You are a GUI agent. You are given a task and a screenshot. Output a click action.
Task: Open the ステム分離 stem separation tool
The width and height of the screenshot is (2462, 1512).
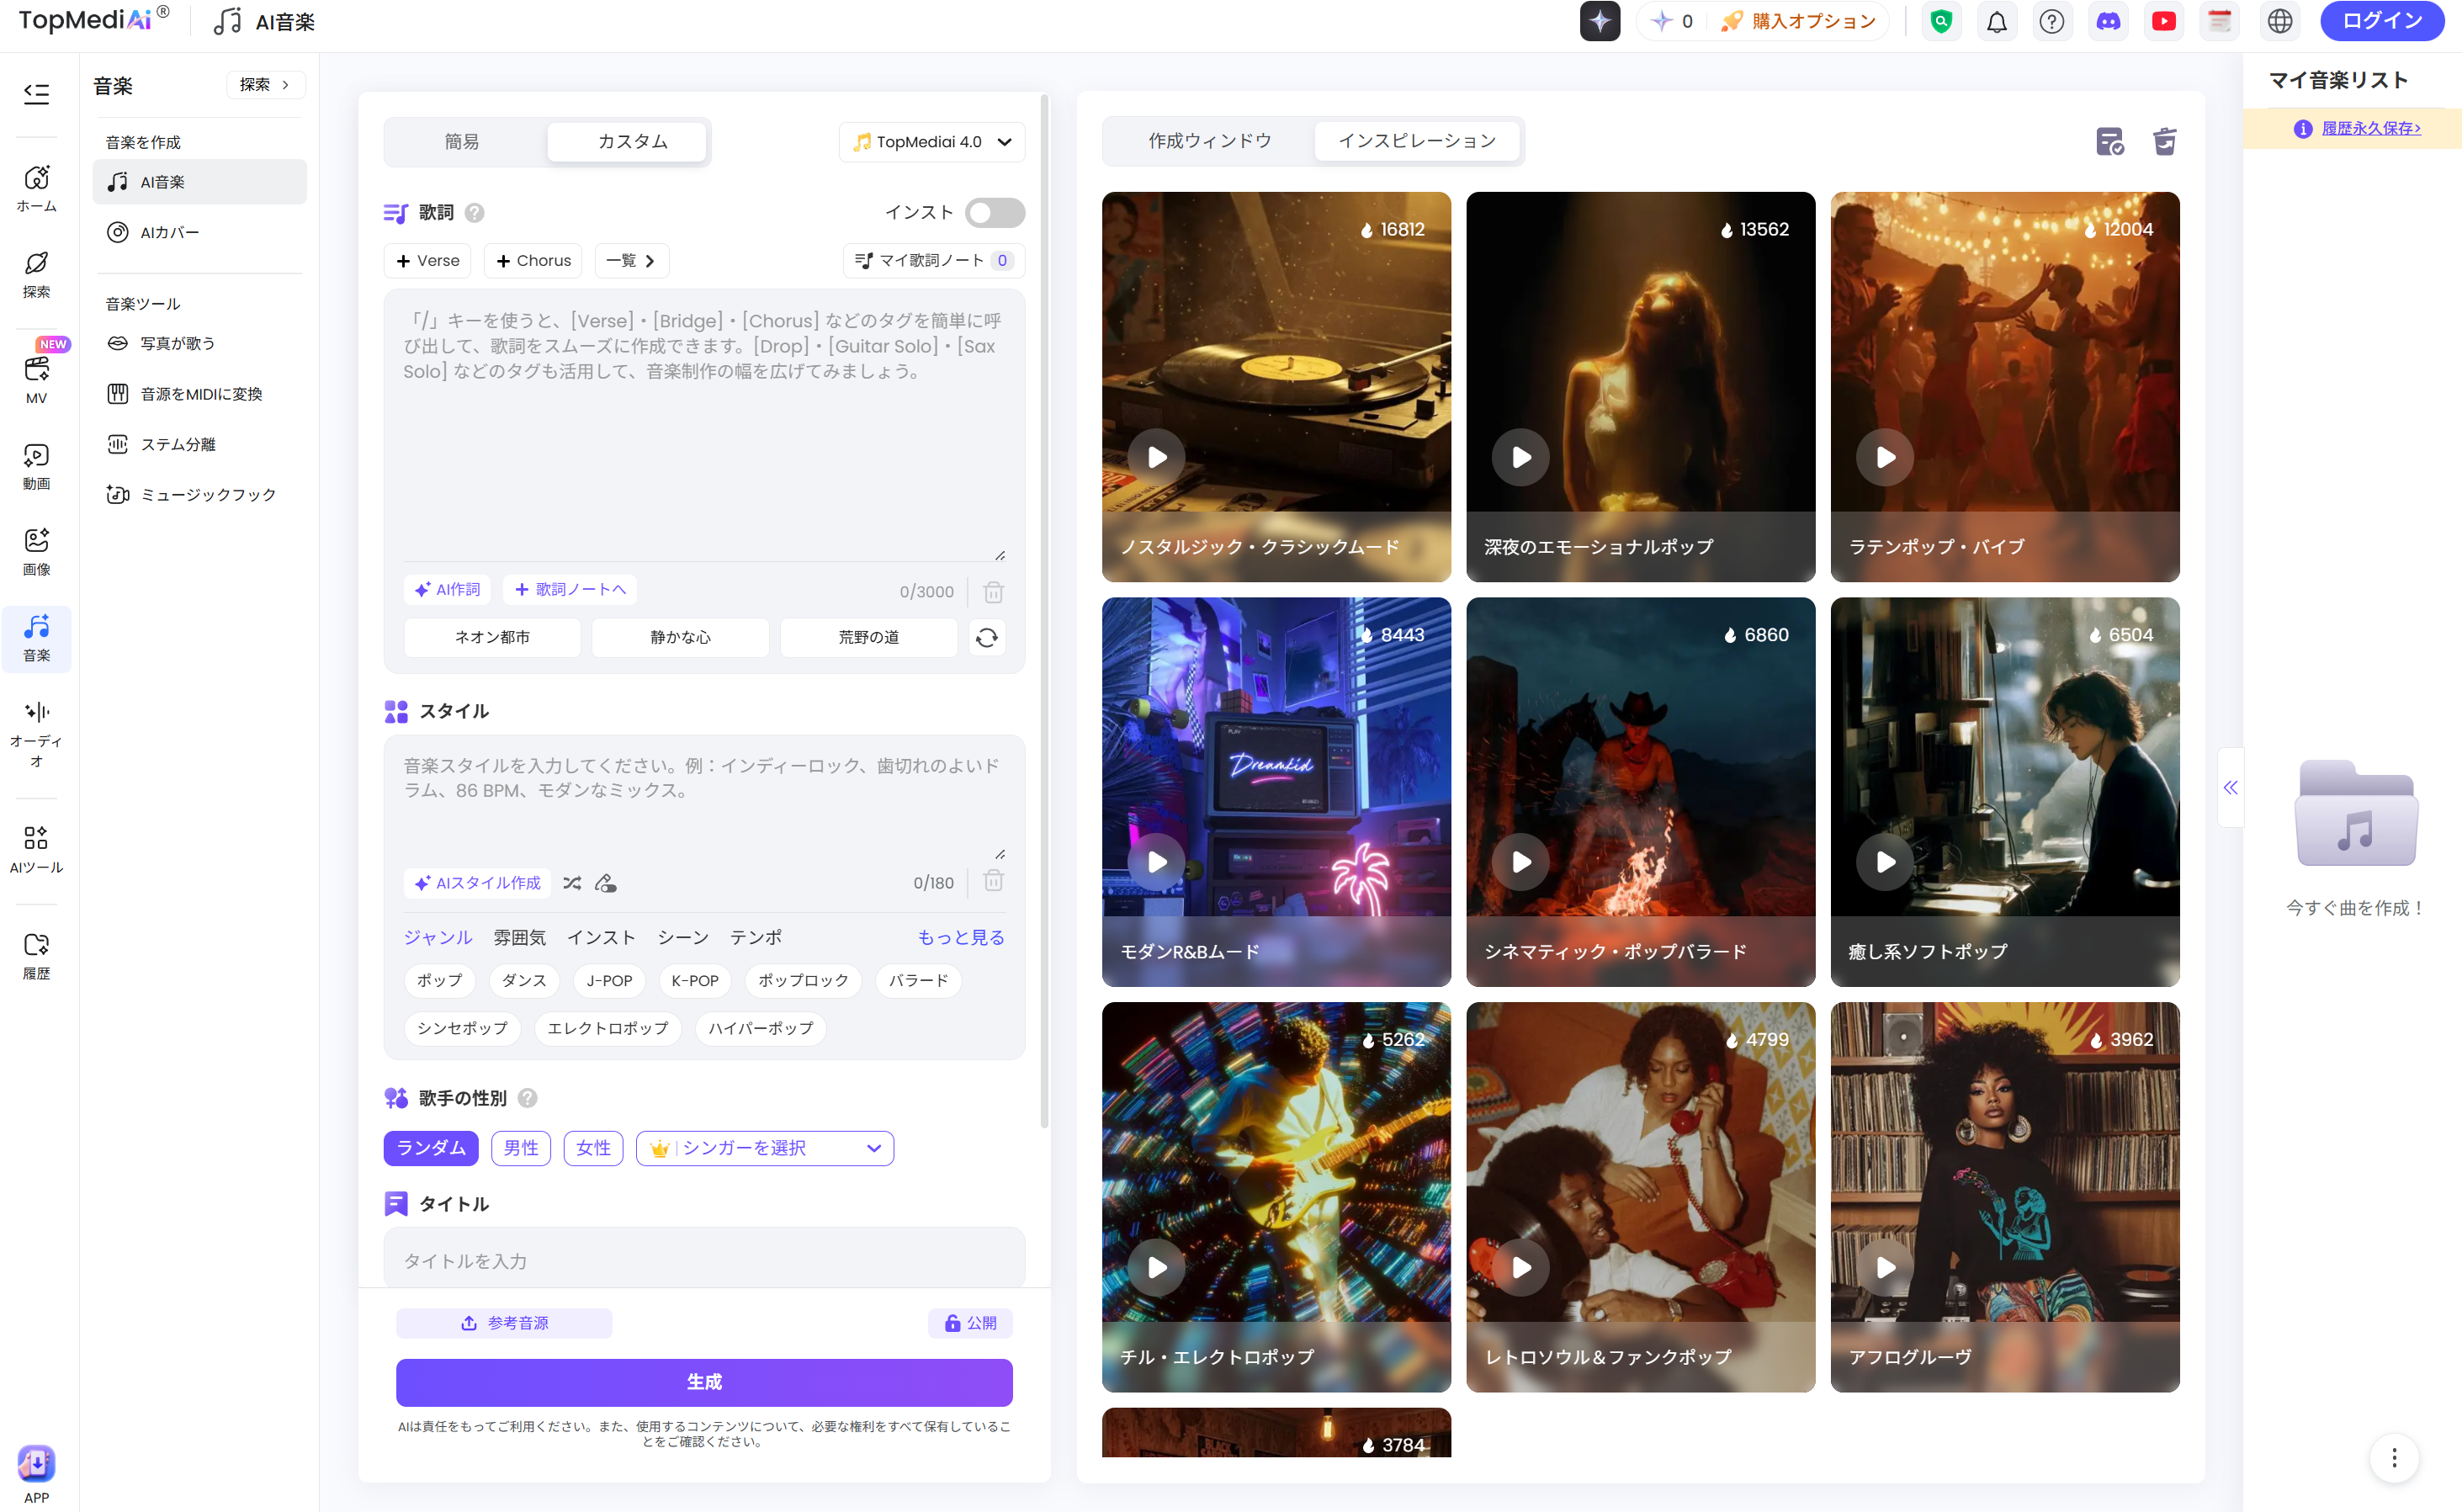click(x=178, y=444)
